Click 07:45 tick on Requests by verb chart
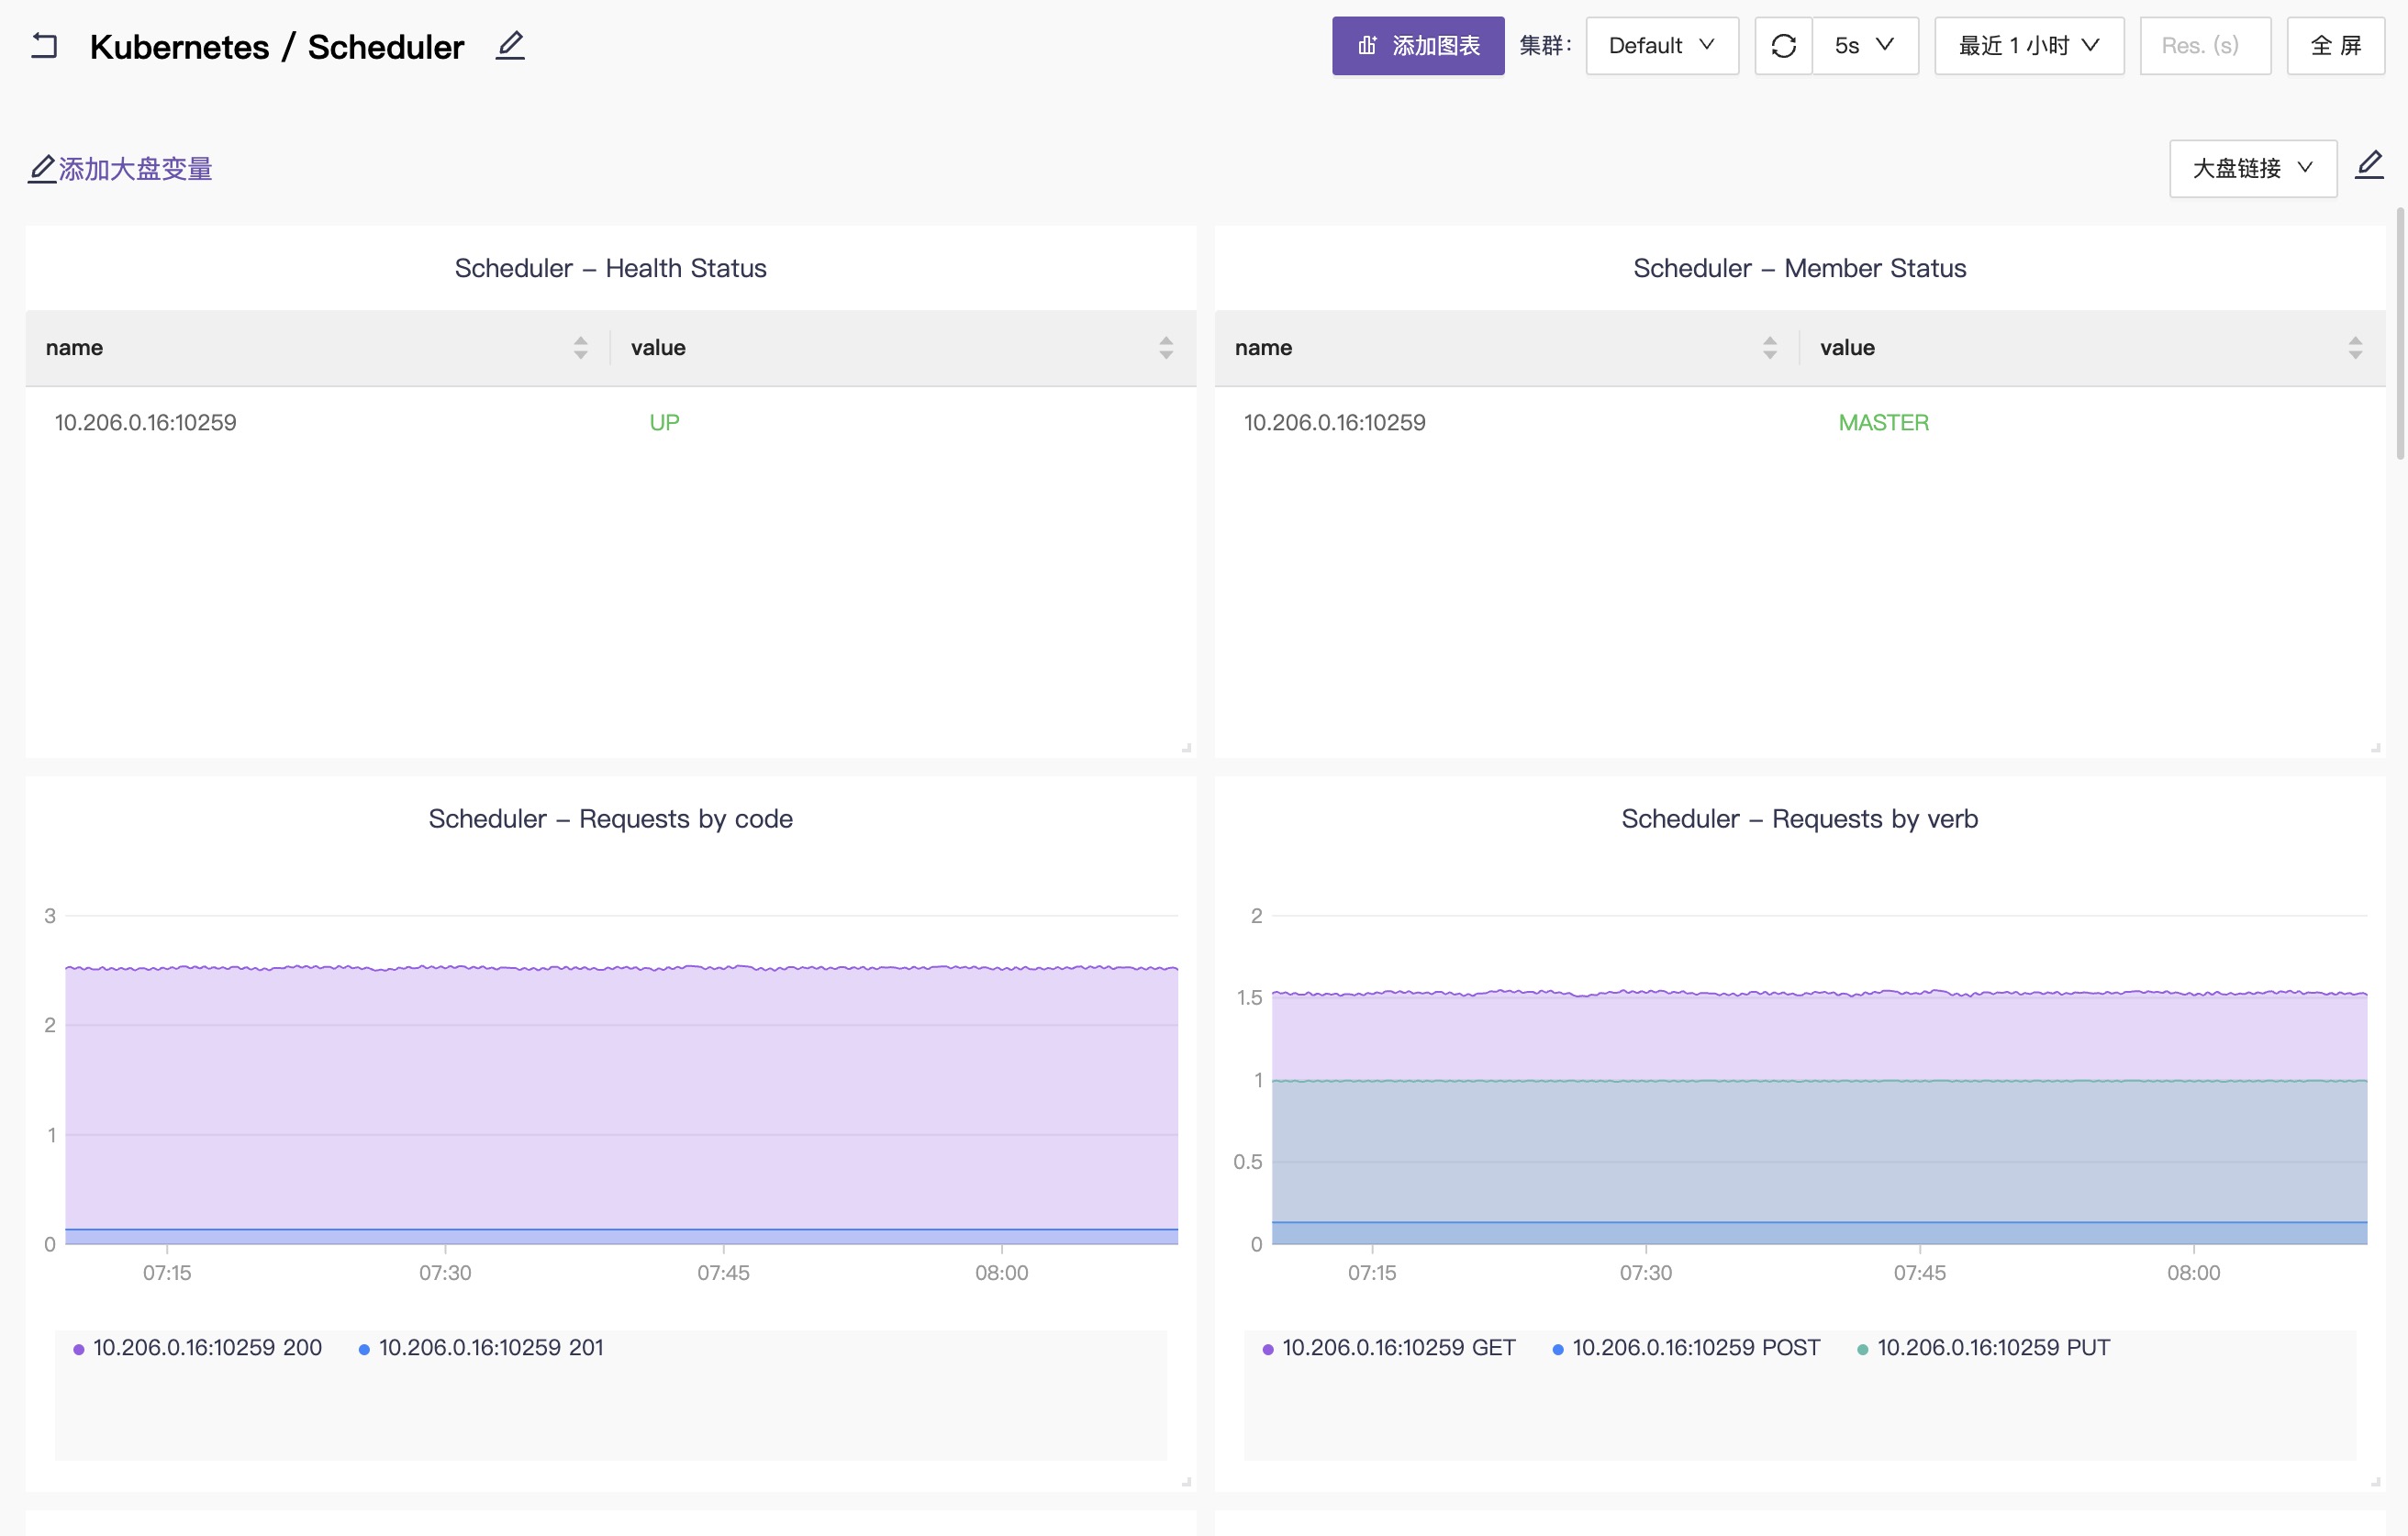Viewport: 2408px width, 1536px height. pyautogui.click(x=1919, y=1272)
